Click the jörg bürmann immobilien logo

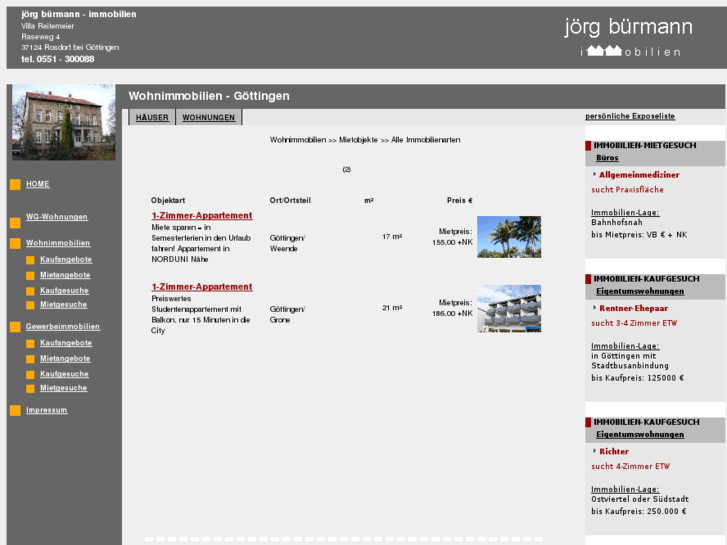pos(629,37)
